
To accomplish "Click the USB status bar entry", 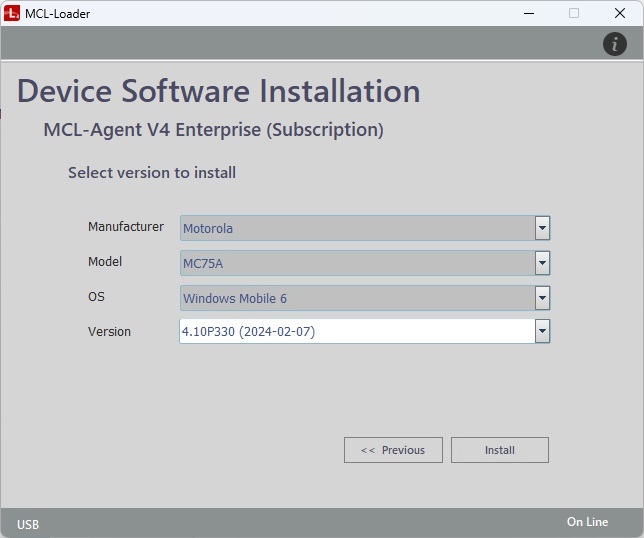I will [28, 524].
